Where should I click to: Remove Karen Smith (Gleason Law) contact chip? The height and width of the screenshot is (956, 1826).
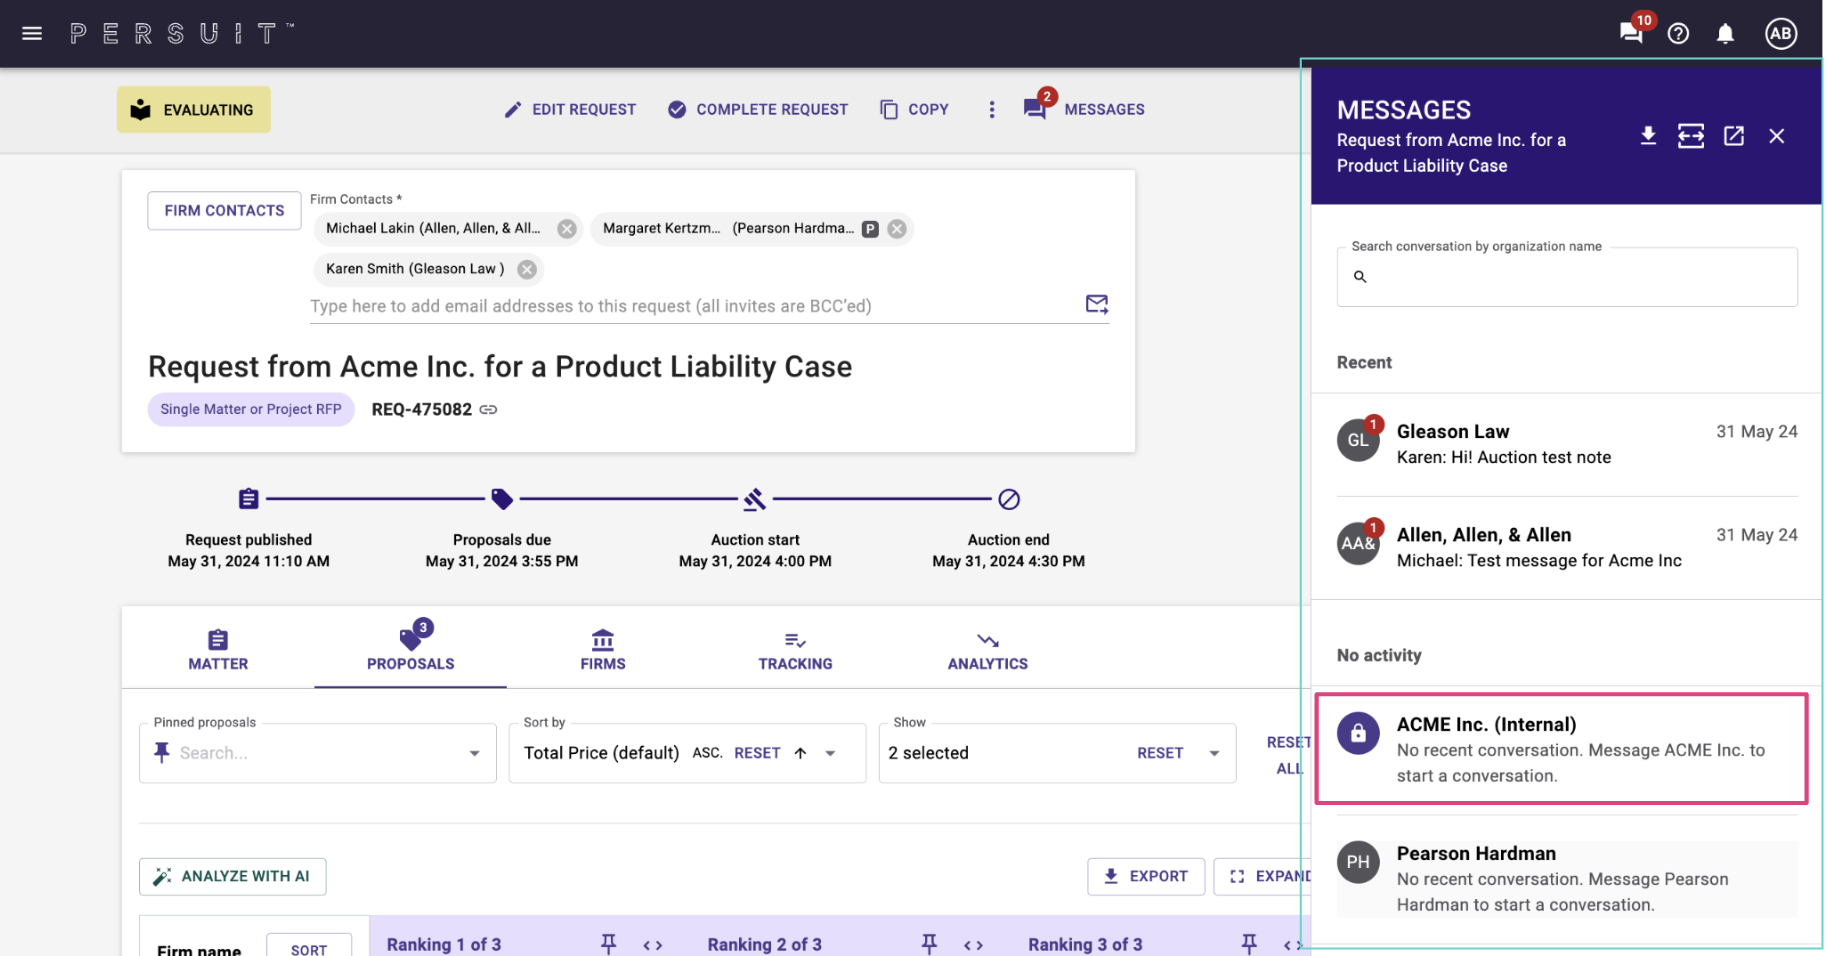(527, 269)
